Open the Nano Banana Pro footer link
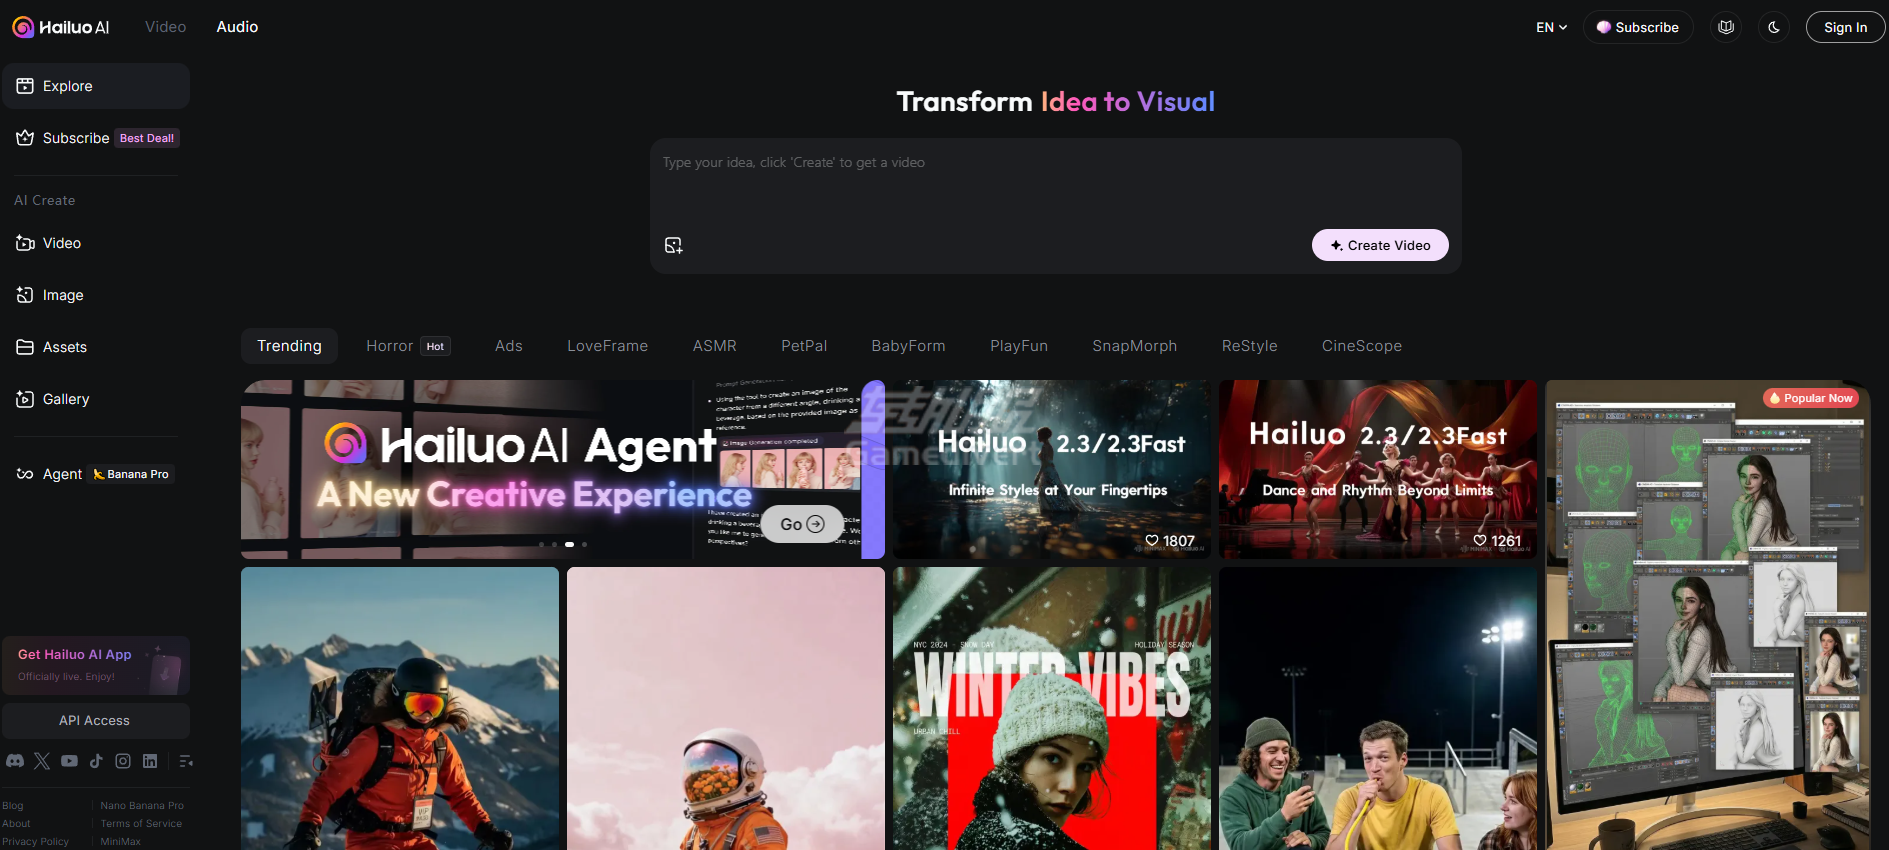Viewport: 1889px width, 850px height. point(142,806)
